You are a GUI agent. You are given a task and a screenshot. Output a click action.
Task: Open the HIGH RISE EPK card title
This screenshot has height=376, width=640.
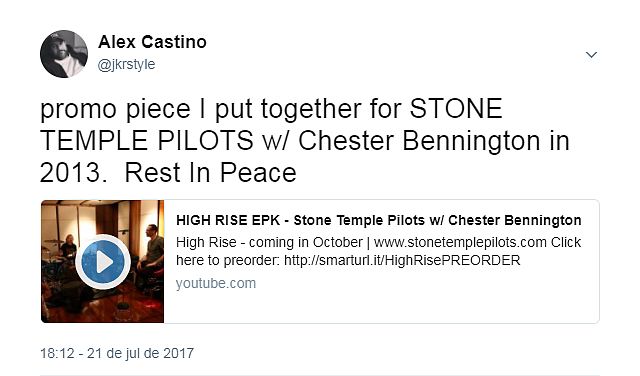tap(378, 220)
